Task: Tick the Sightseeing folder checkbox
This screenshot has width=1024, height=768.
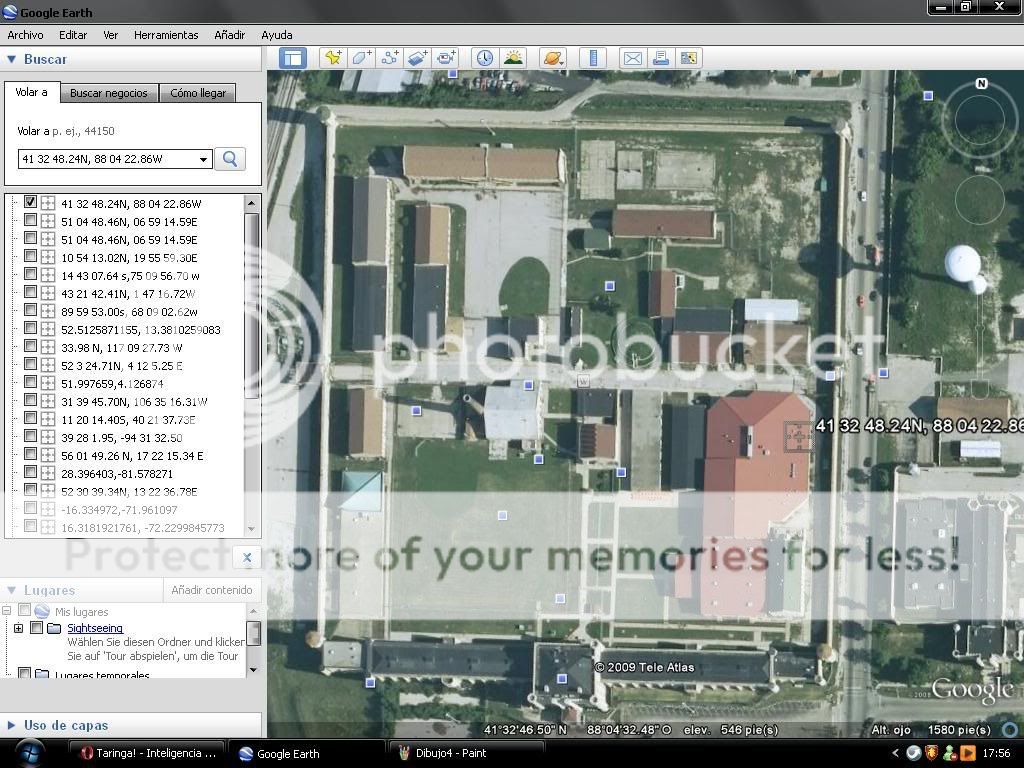Action: coord(37,628)
